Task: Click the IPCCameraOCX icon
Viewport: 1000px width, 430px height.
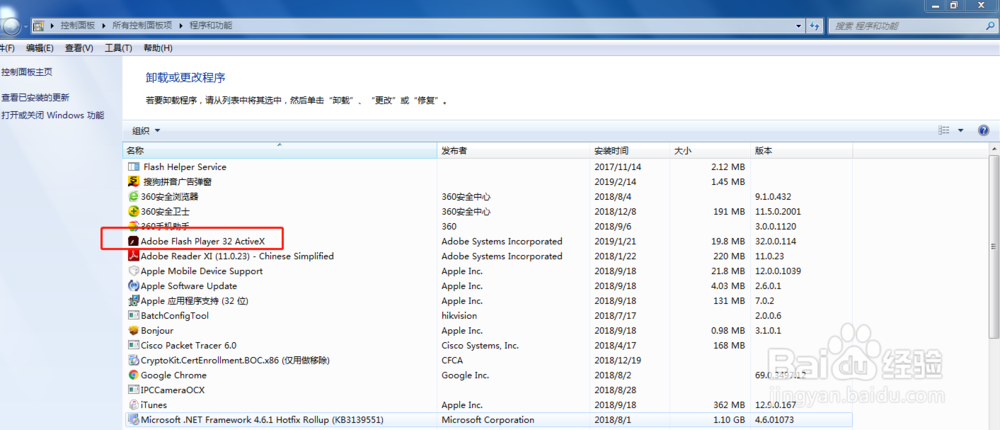Action: click(133, 390)
